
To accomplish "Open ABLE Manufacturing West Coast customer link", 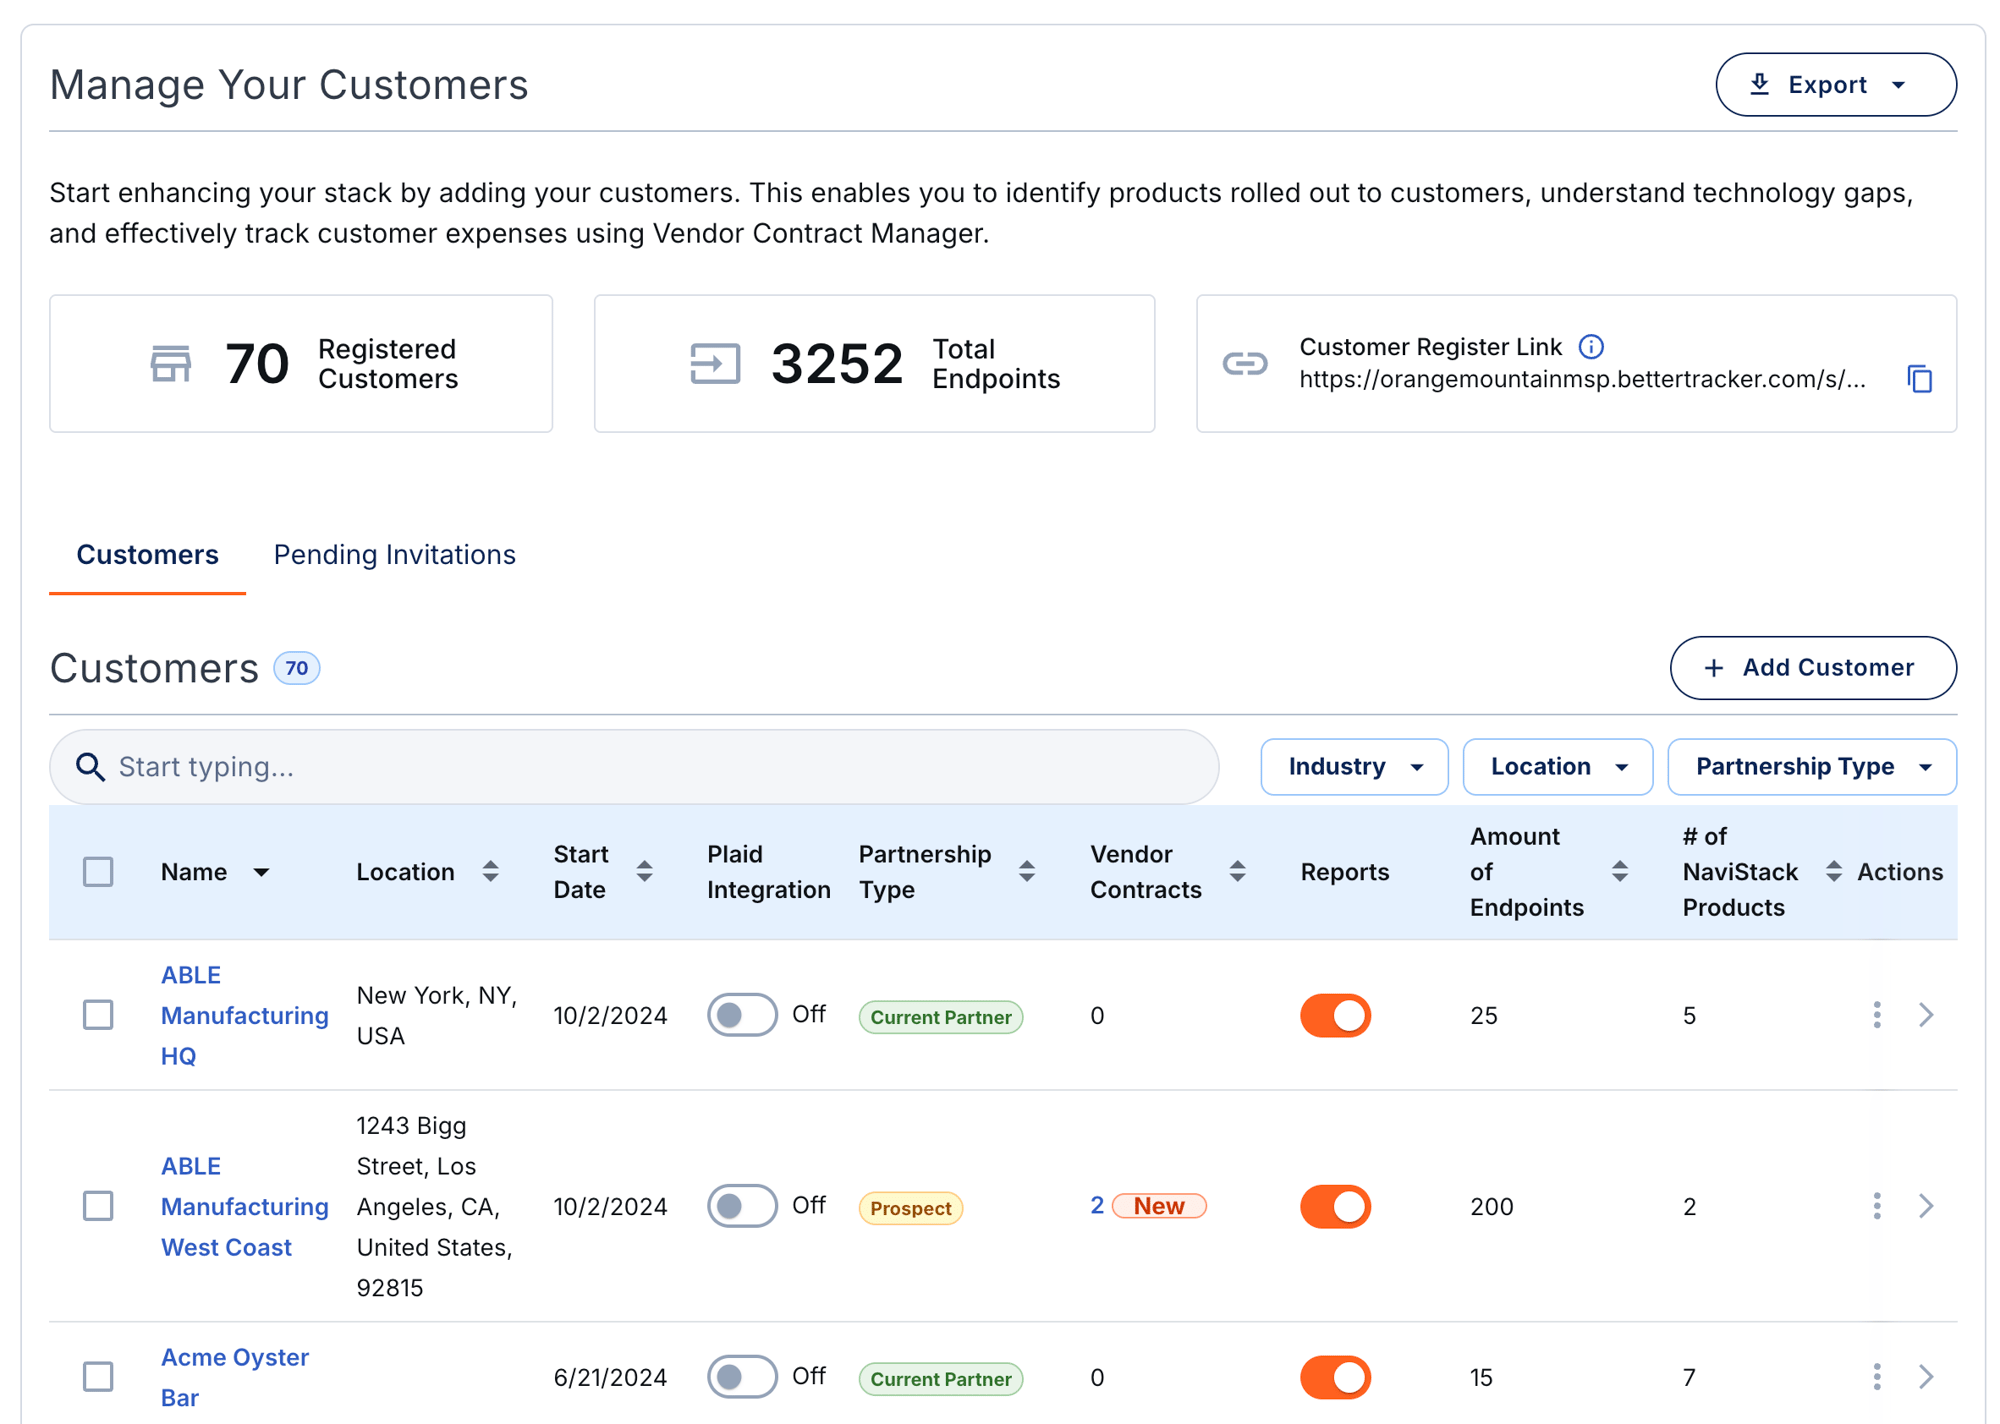I will (244, 1206).
